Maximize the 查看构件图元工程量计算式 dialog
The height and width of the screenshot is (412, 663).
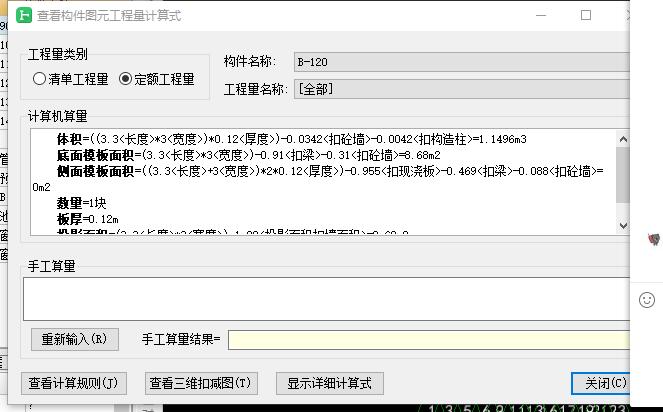pyautogui.click(x=586, y=15)
